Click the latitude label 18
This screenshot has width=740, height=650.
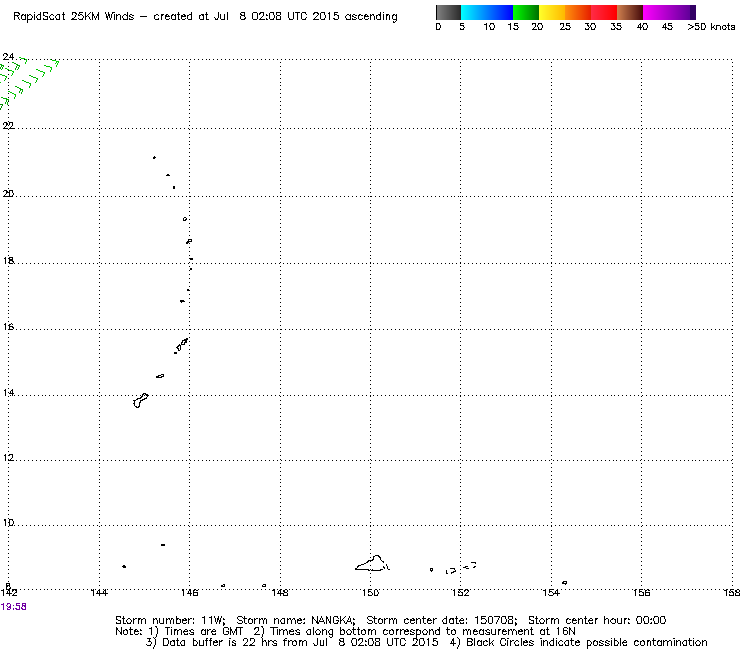click(x=8, y=261)
